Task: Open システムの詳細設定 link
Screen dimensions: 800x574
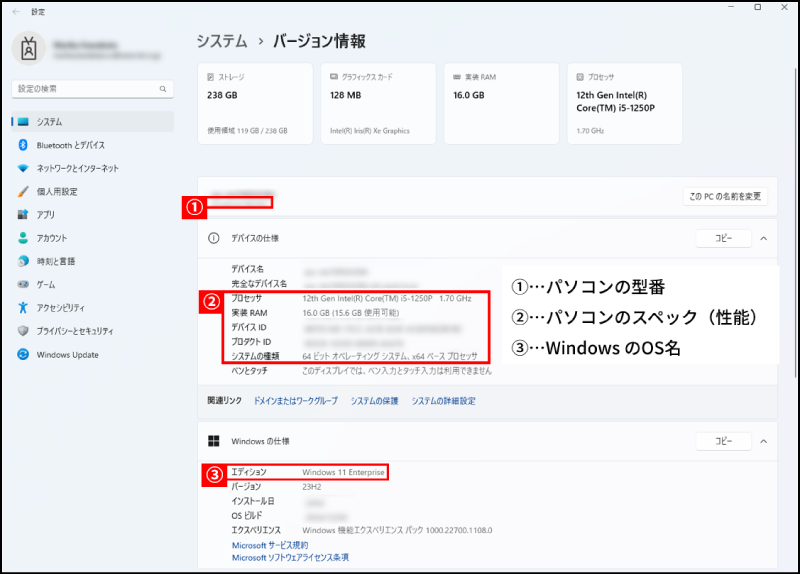Action: point(443,401)
